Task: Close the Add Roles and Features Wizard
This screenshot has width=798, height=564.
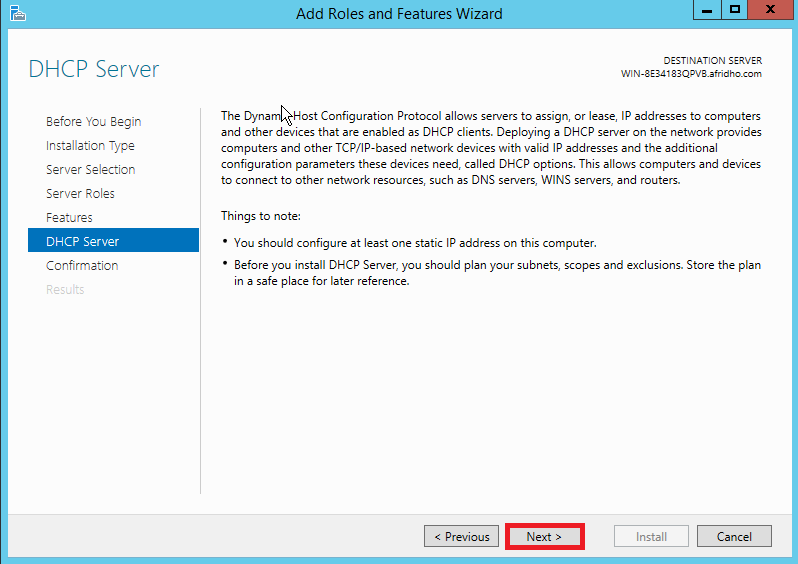Action: tap(770, 10)
